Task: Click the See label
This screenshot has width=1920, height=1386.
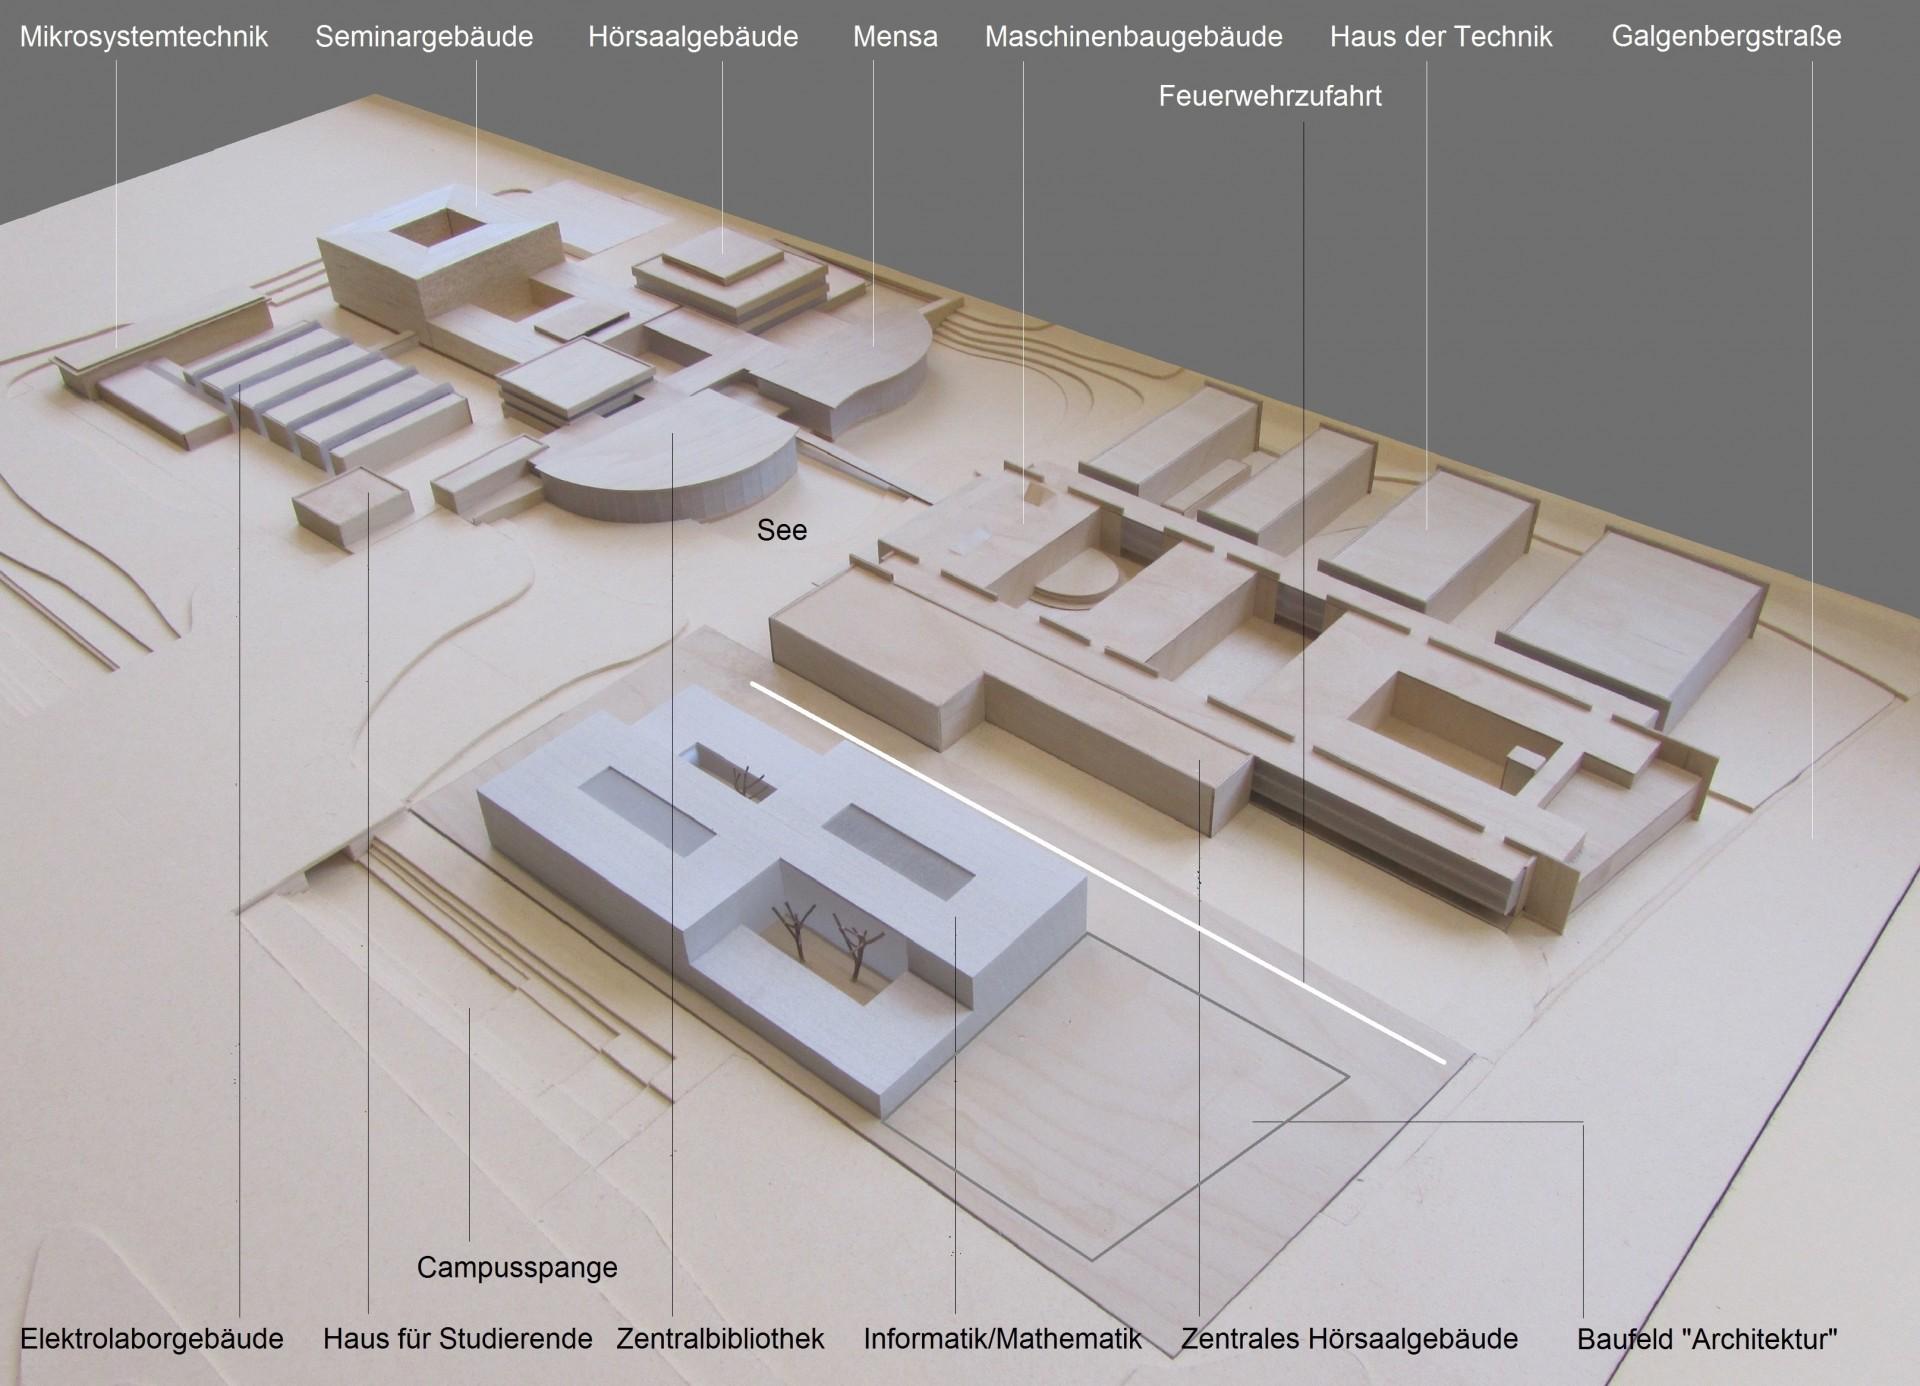Action: tap(782, 530)
